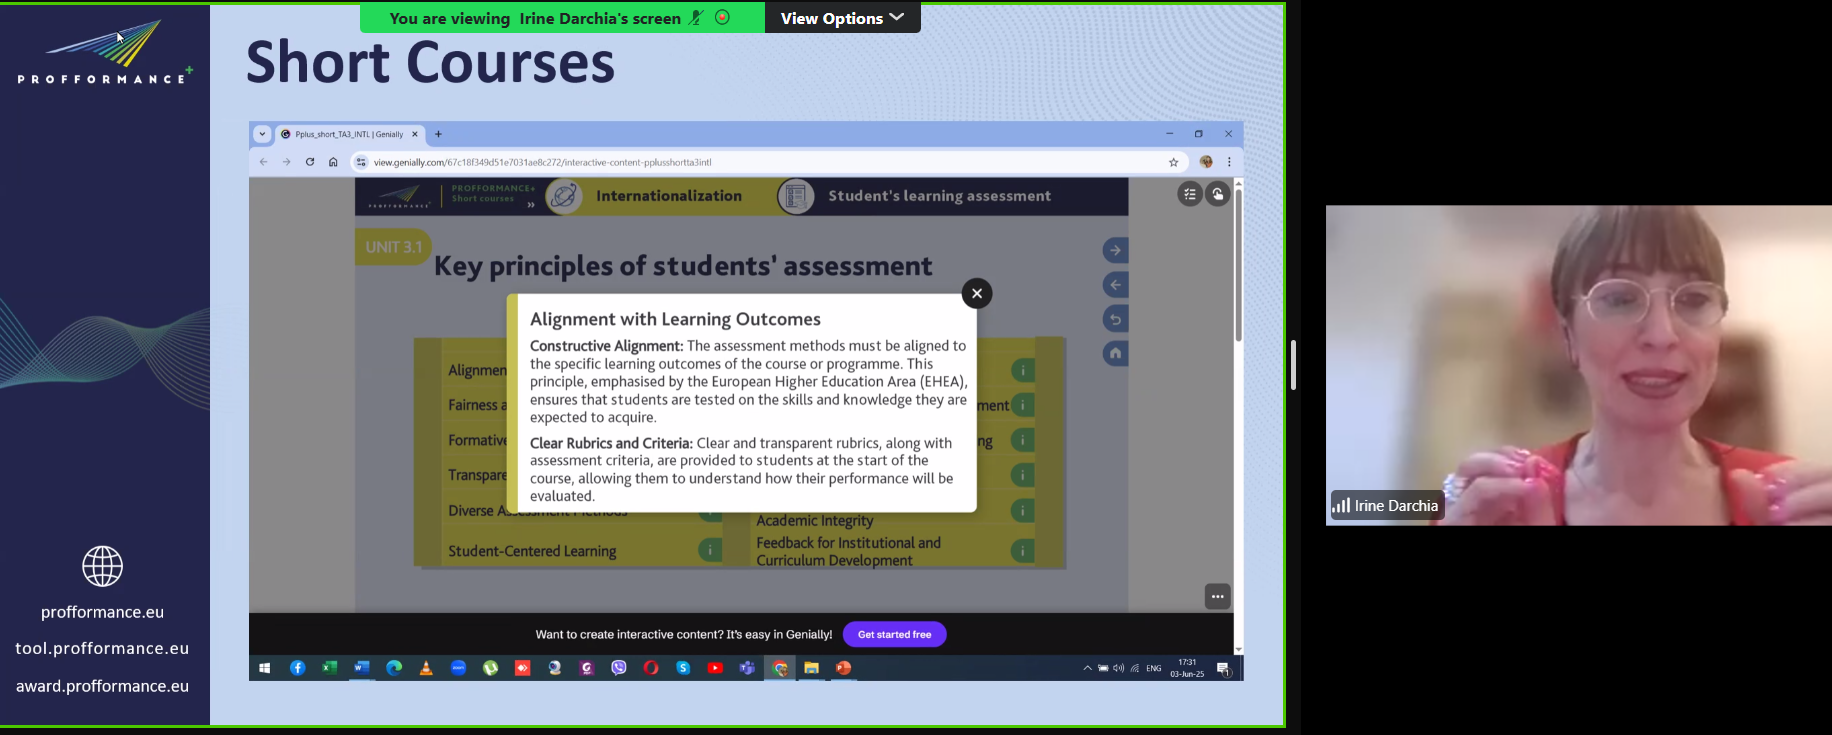The image size is (1832, 735).
Task: Toggle the interactive elements hand icon
Action: 1217,195
